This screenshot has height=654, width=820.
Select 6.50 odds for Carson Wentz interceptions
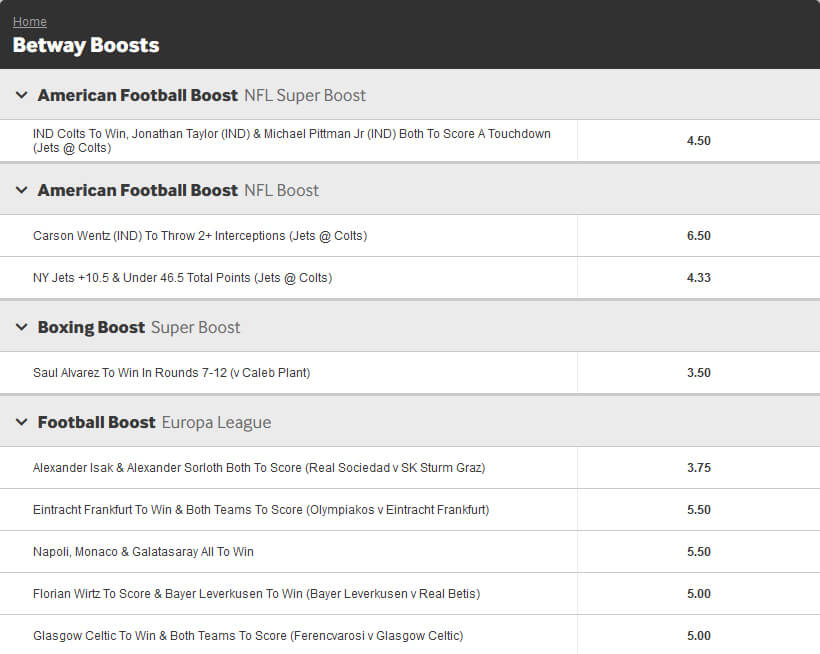coord(699,236)
